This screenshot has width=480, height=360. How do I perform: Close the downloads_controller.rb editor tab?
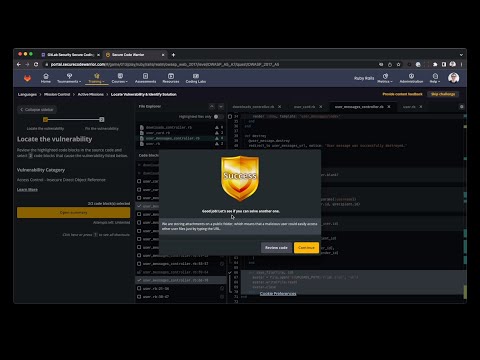click(279, 107)
